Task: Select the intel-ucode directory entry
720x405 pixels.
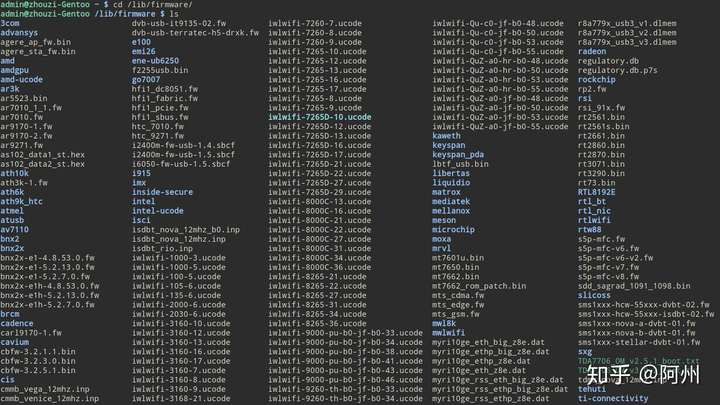Action: click(x=158, y=211)
